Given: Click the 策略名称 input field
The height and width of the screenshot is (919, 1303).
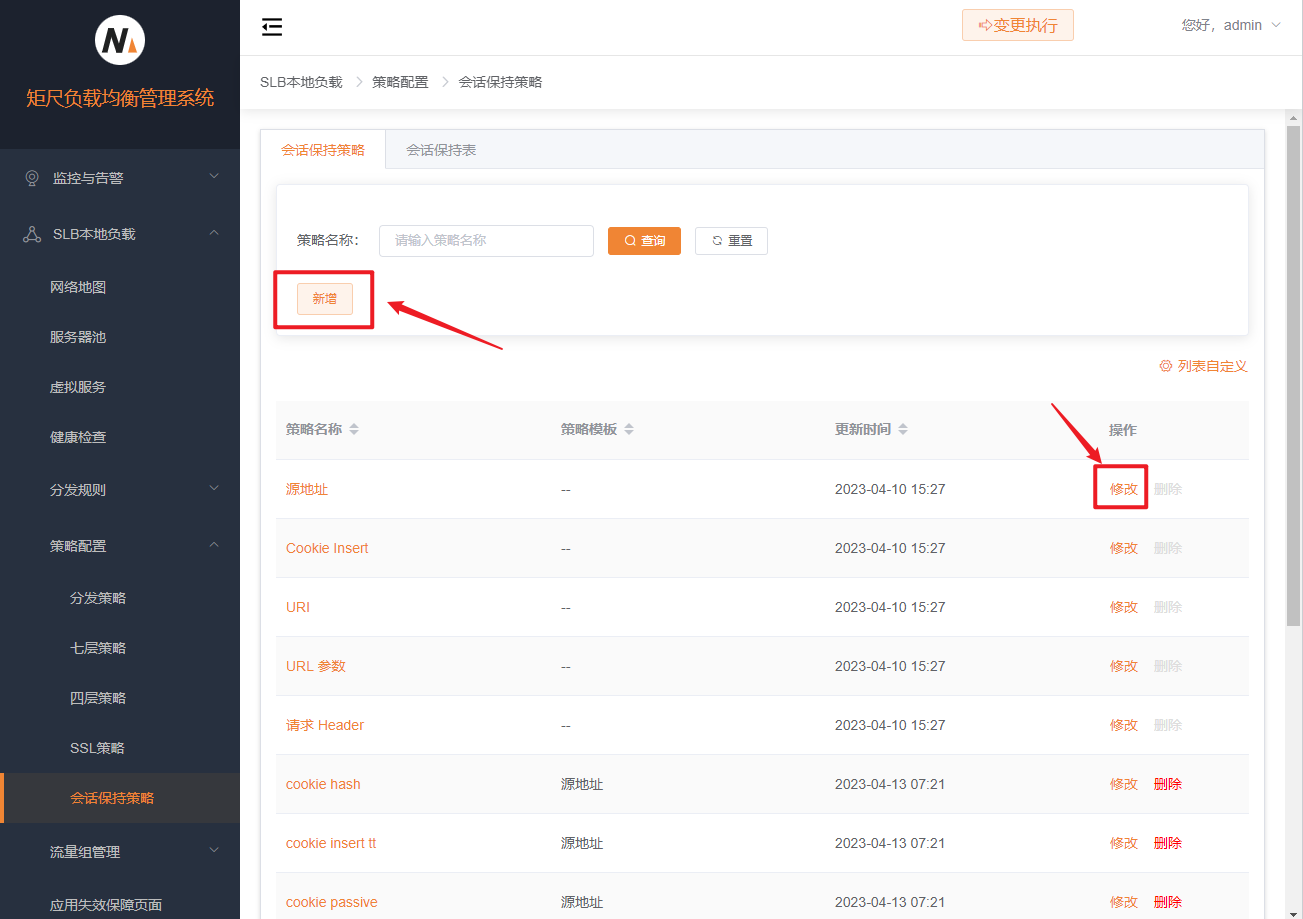Looking at the screenshot, I should pos(486,241).
